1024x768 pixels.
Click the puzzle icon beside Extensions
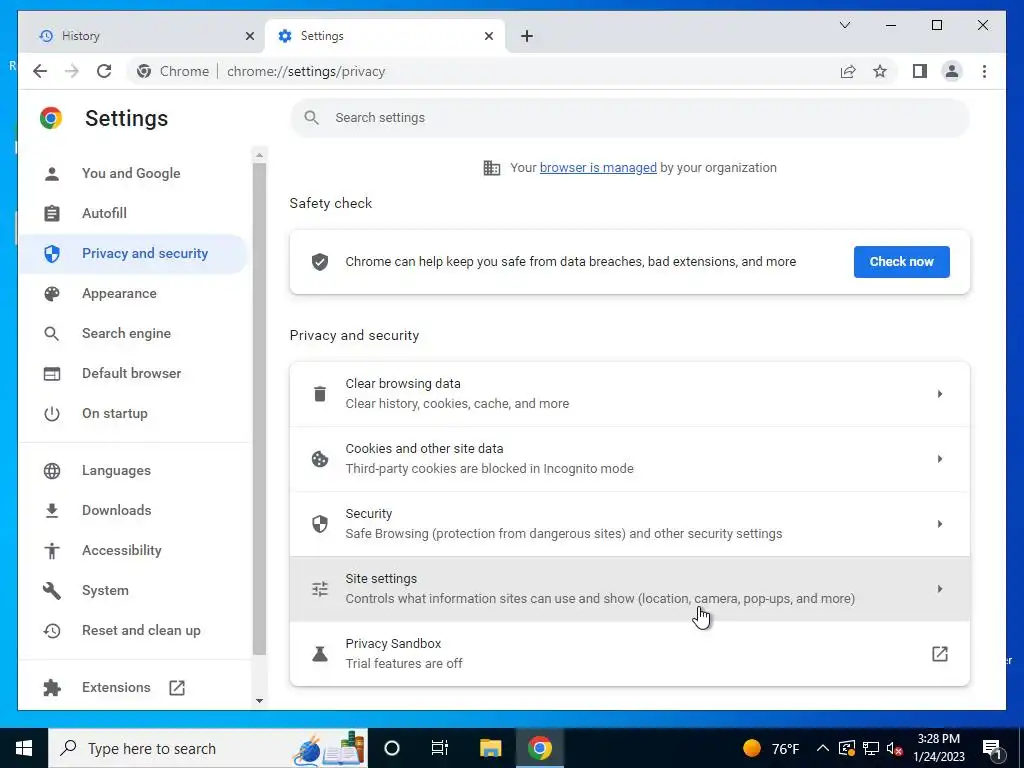coord(52,688)
